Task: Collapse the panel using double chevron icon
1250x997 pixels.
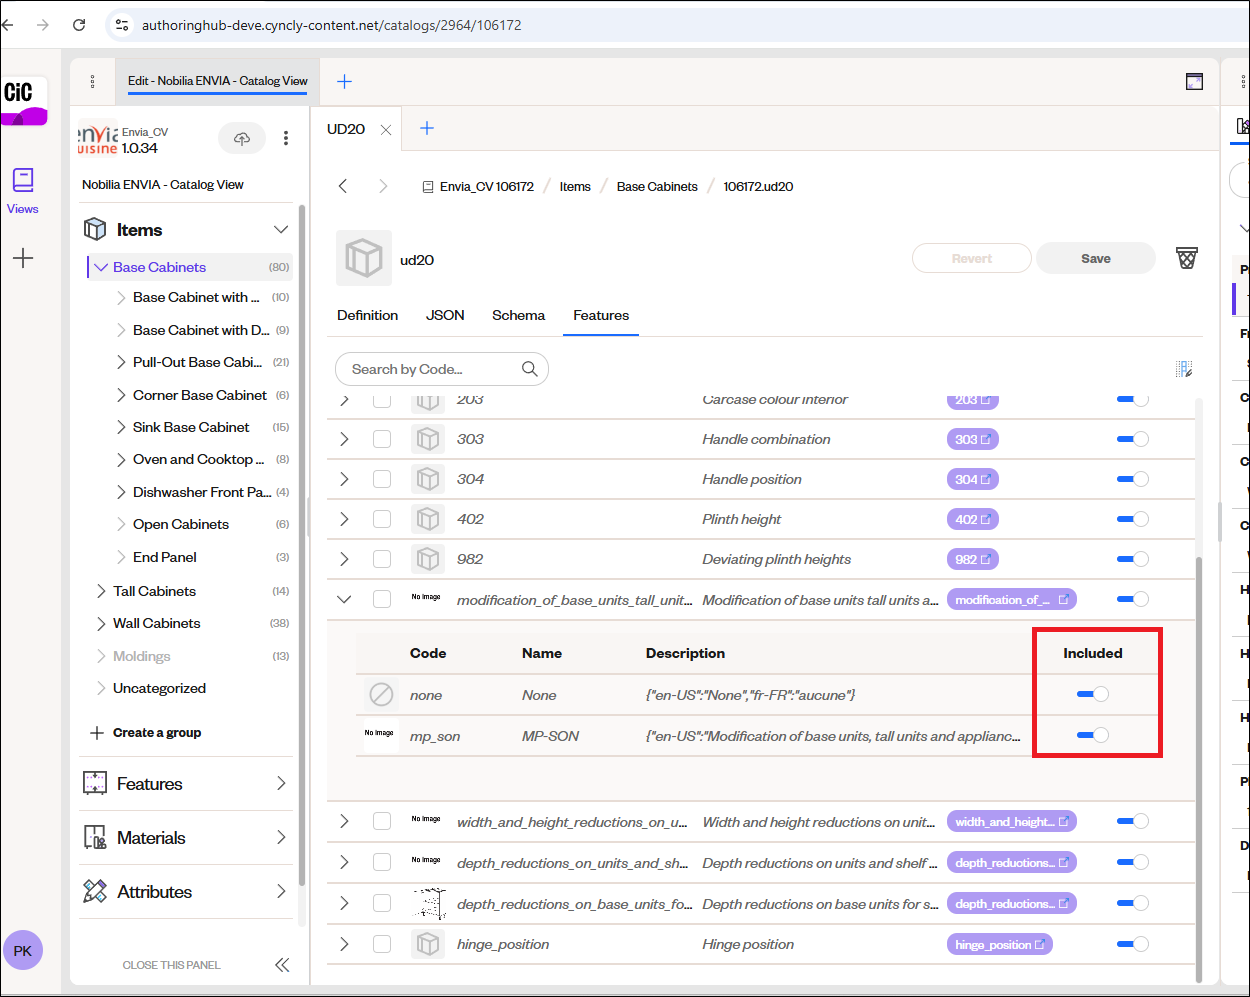Action: 282,965
